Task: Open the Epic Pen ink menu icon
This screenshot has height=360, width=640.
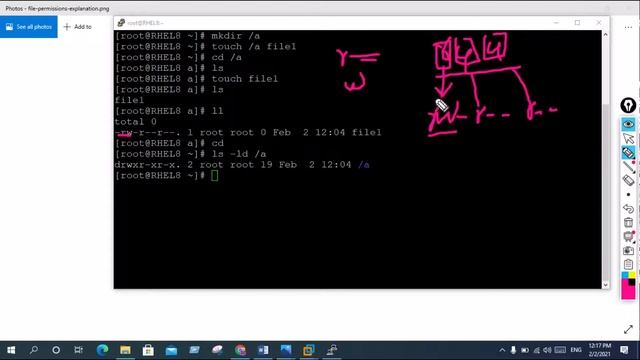Action: 628,105
